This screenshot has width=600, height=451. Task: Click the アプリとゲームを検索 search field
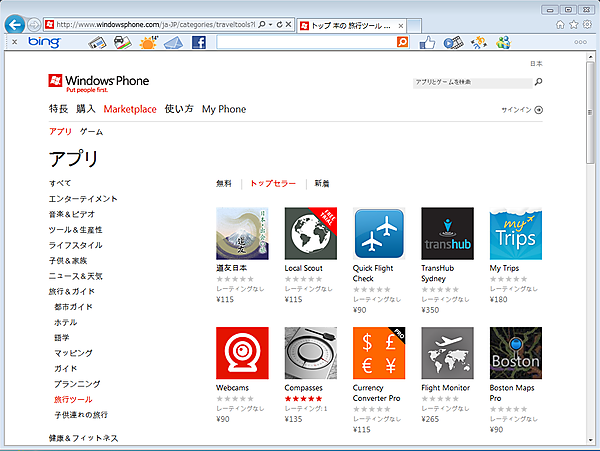(473, 82)
